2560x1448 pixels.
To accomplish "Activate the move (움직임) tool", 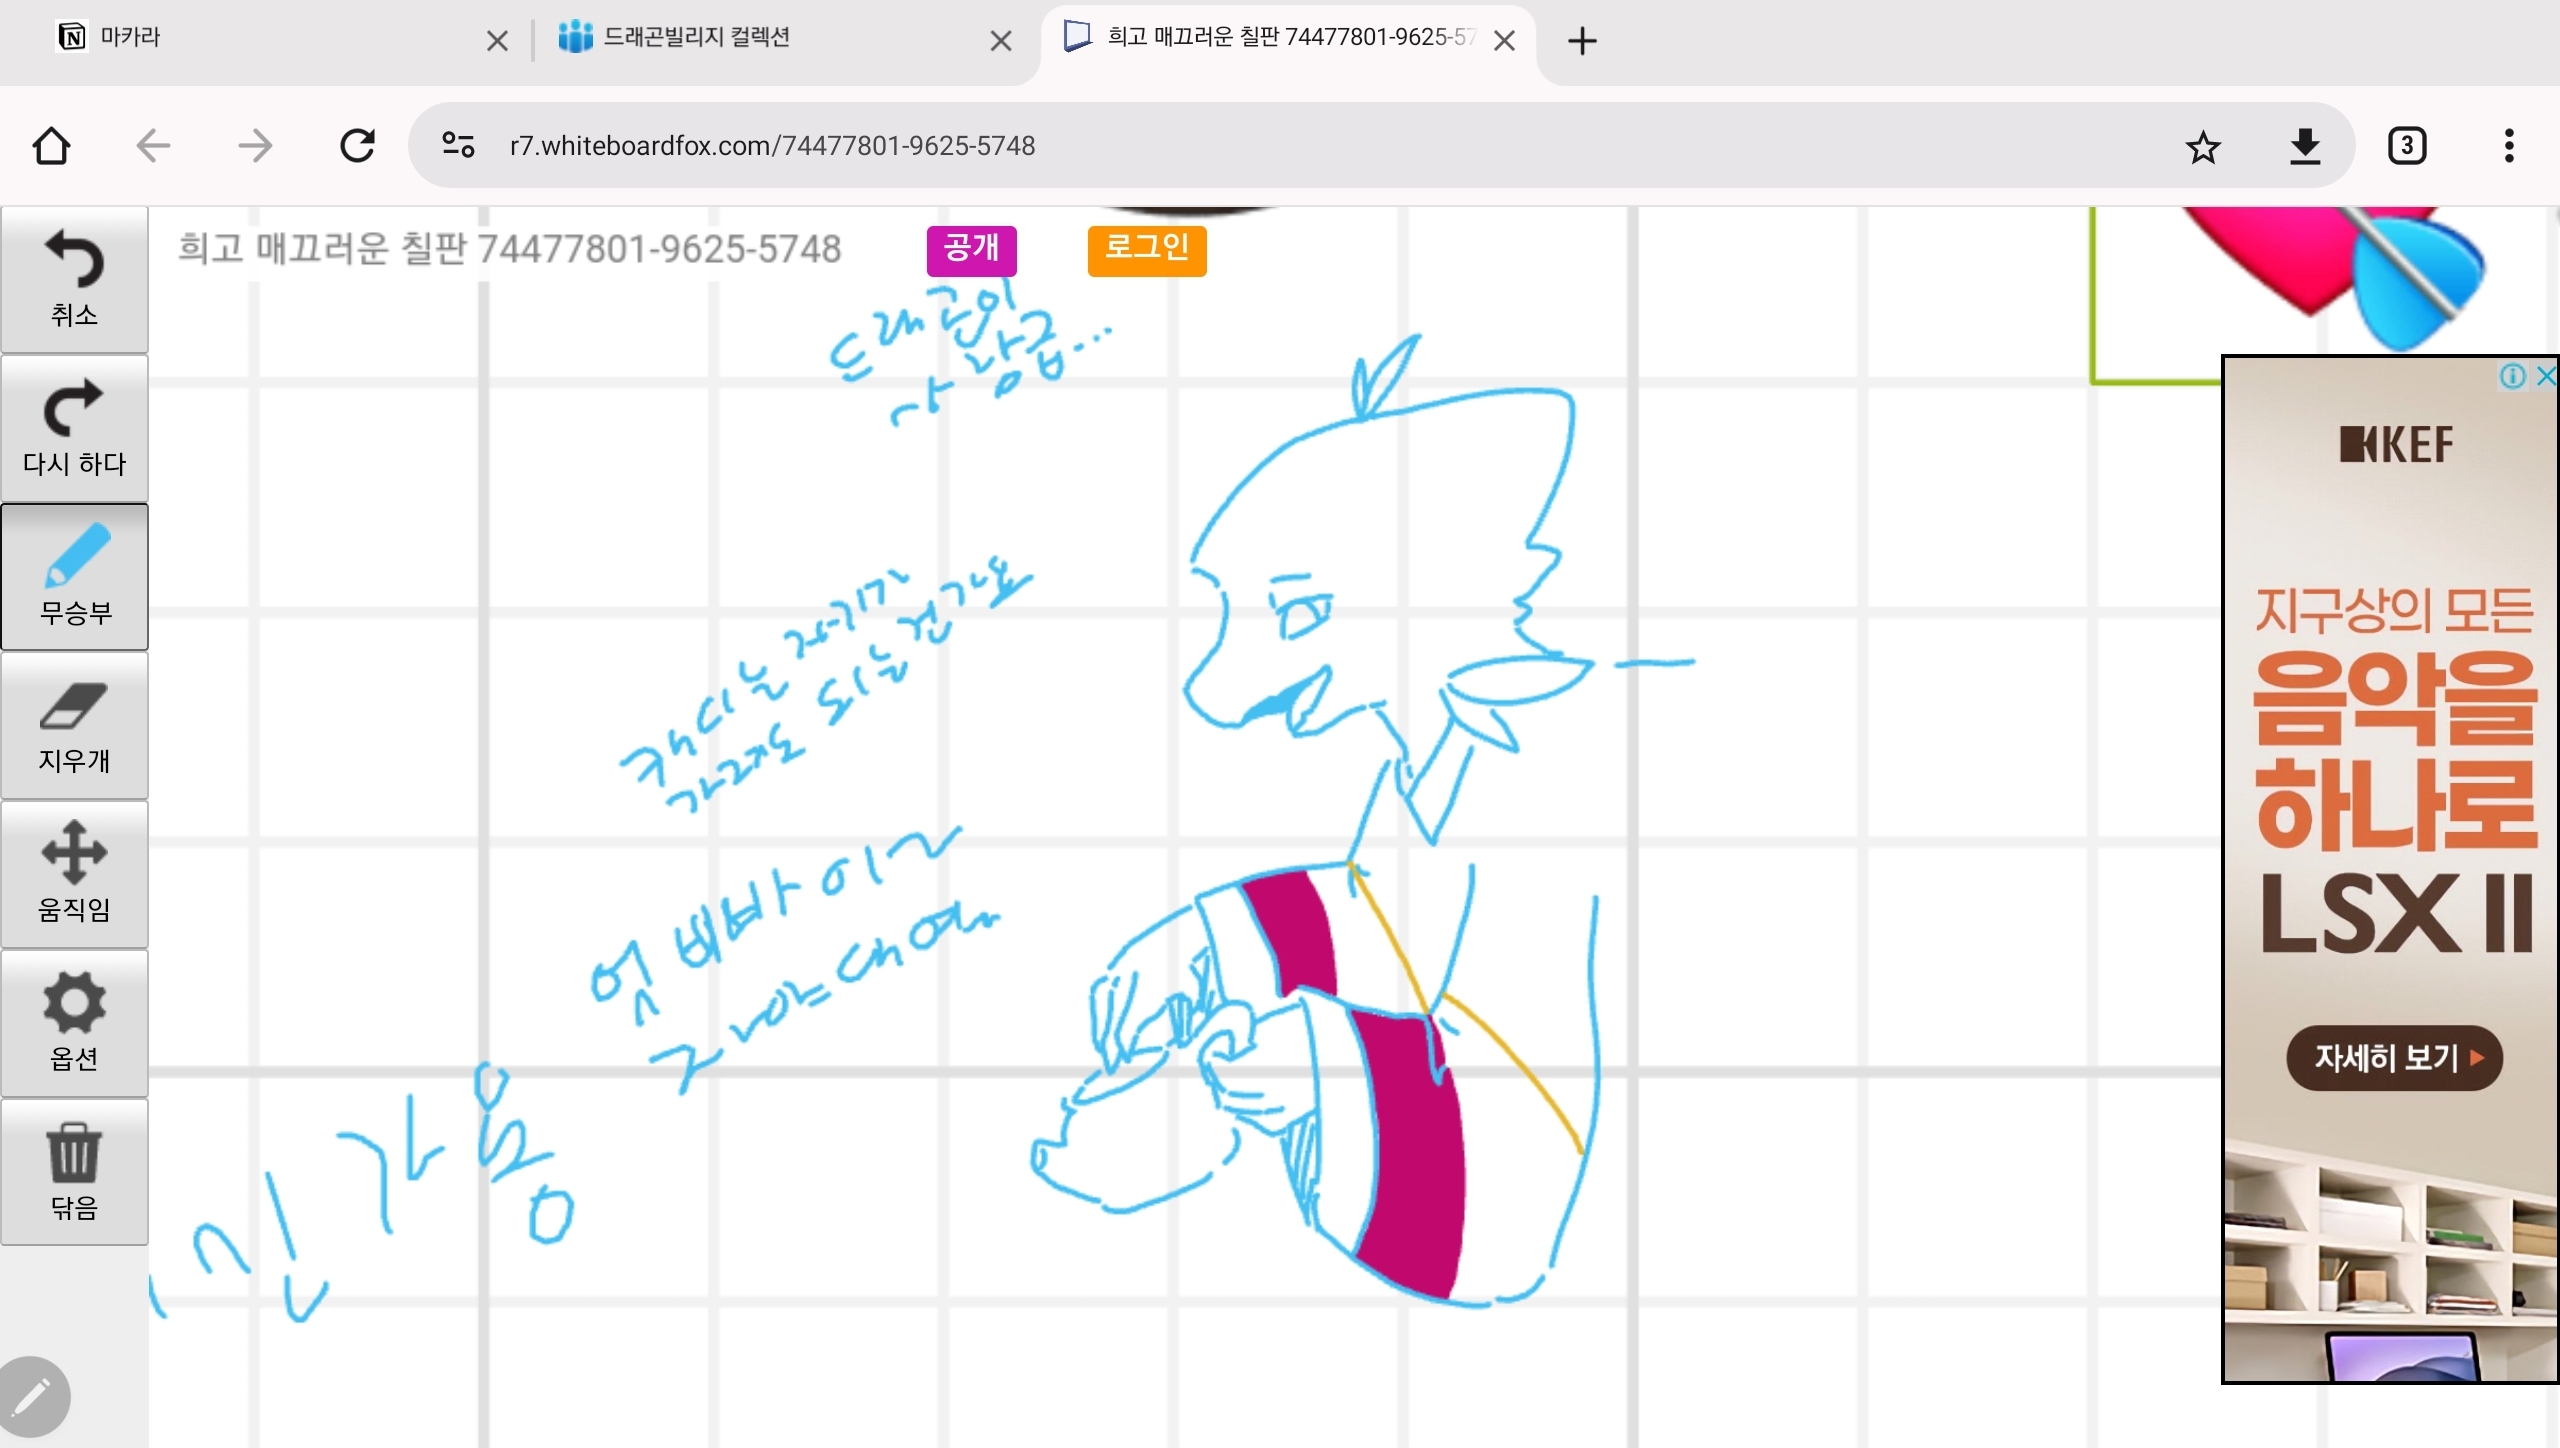I will coord(75,874).
